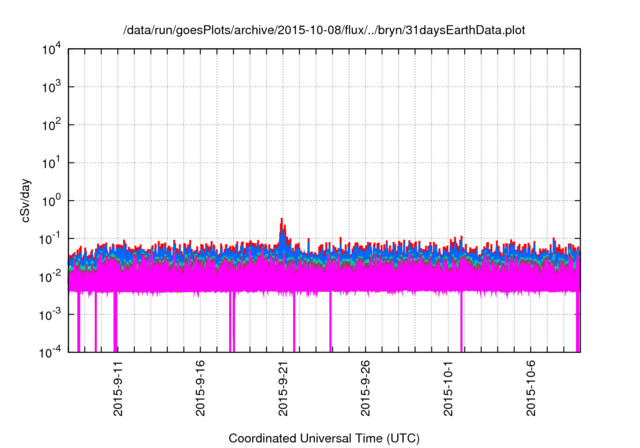Click the 2015-10-1 date tick label
Image resolution: width=640 pixels, height=448 pixels.
pyautogui.click(x=448, y=388)
